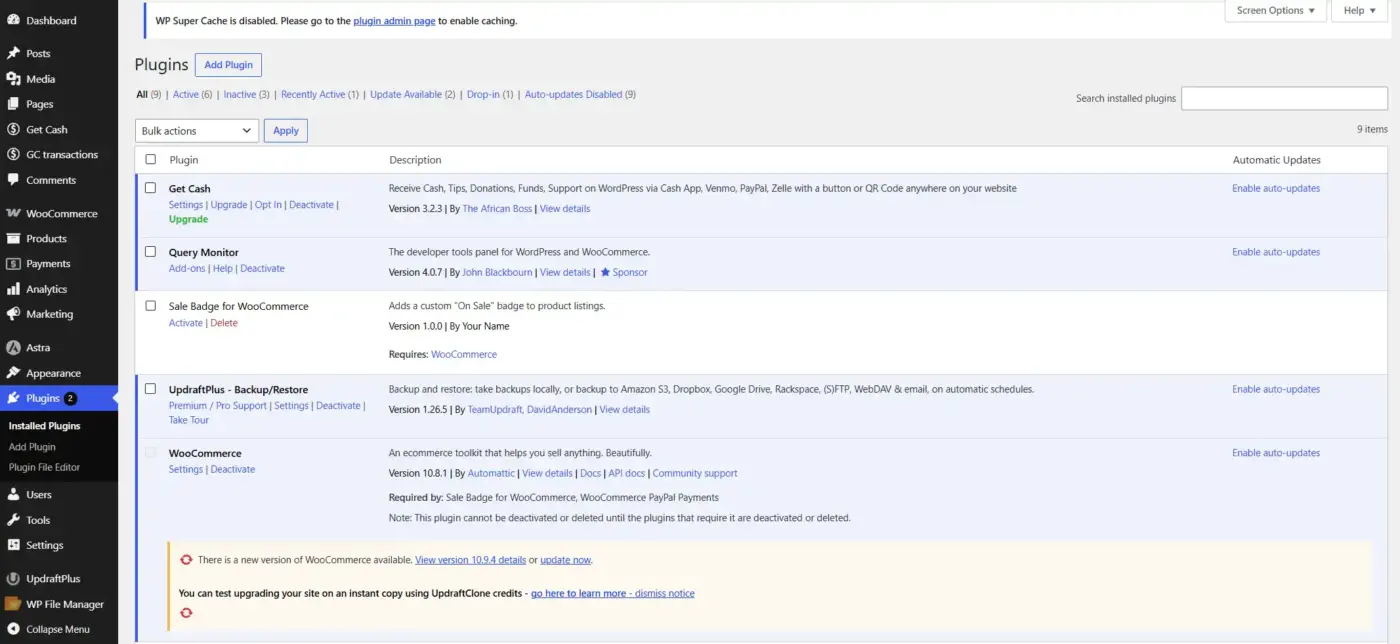The image size is (1400, 644).
Task: Filter plugins by Drop-in
Action: click(x=483, y=94)
